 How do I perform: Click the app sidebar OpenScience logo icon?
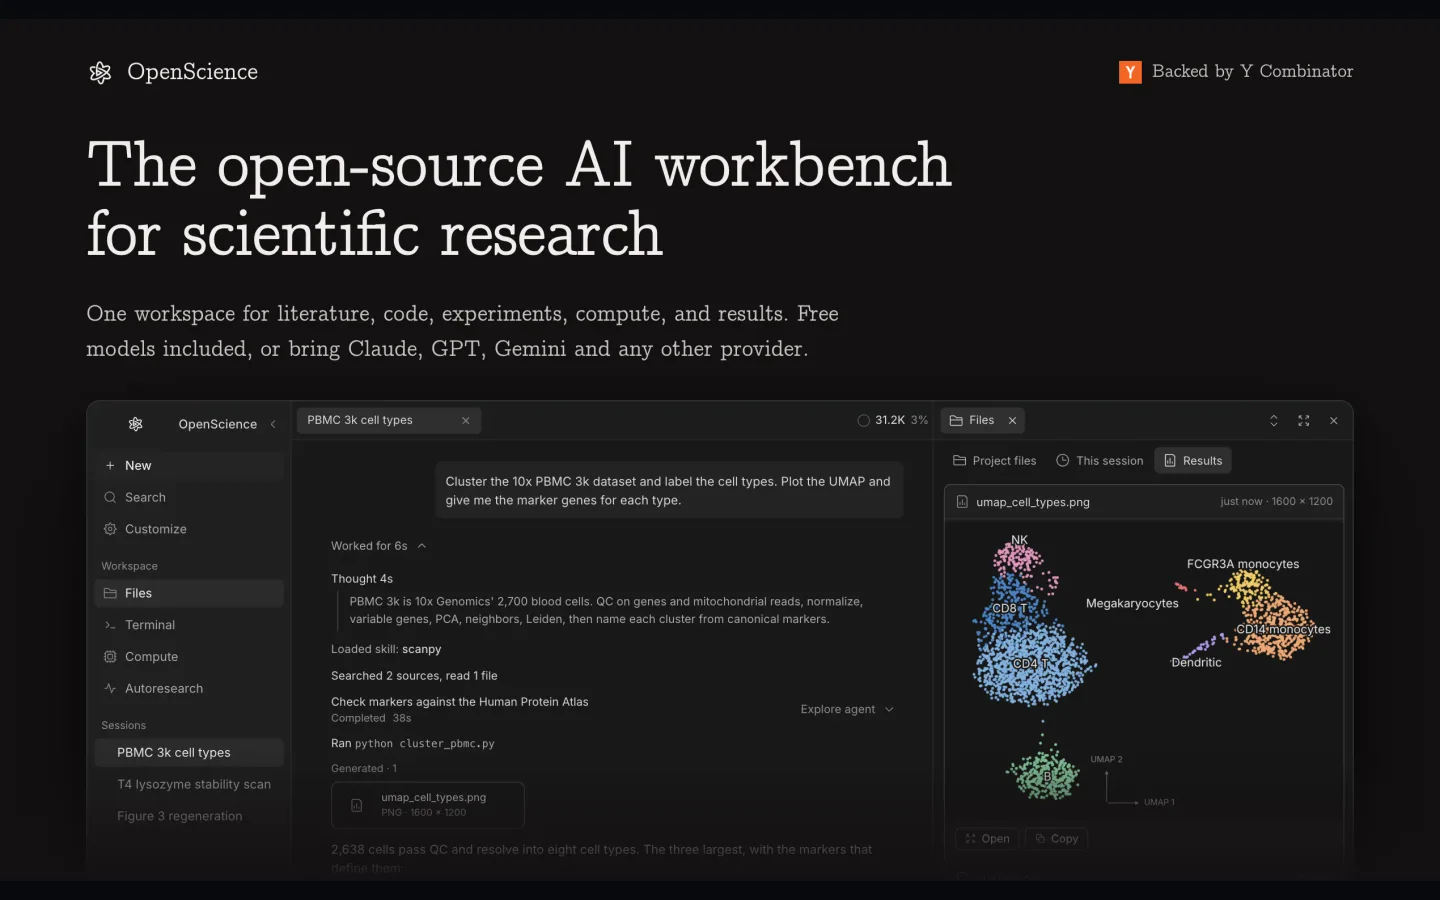coord(136,424)
